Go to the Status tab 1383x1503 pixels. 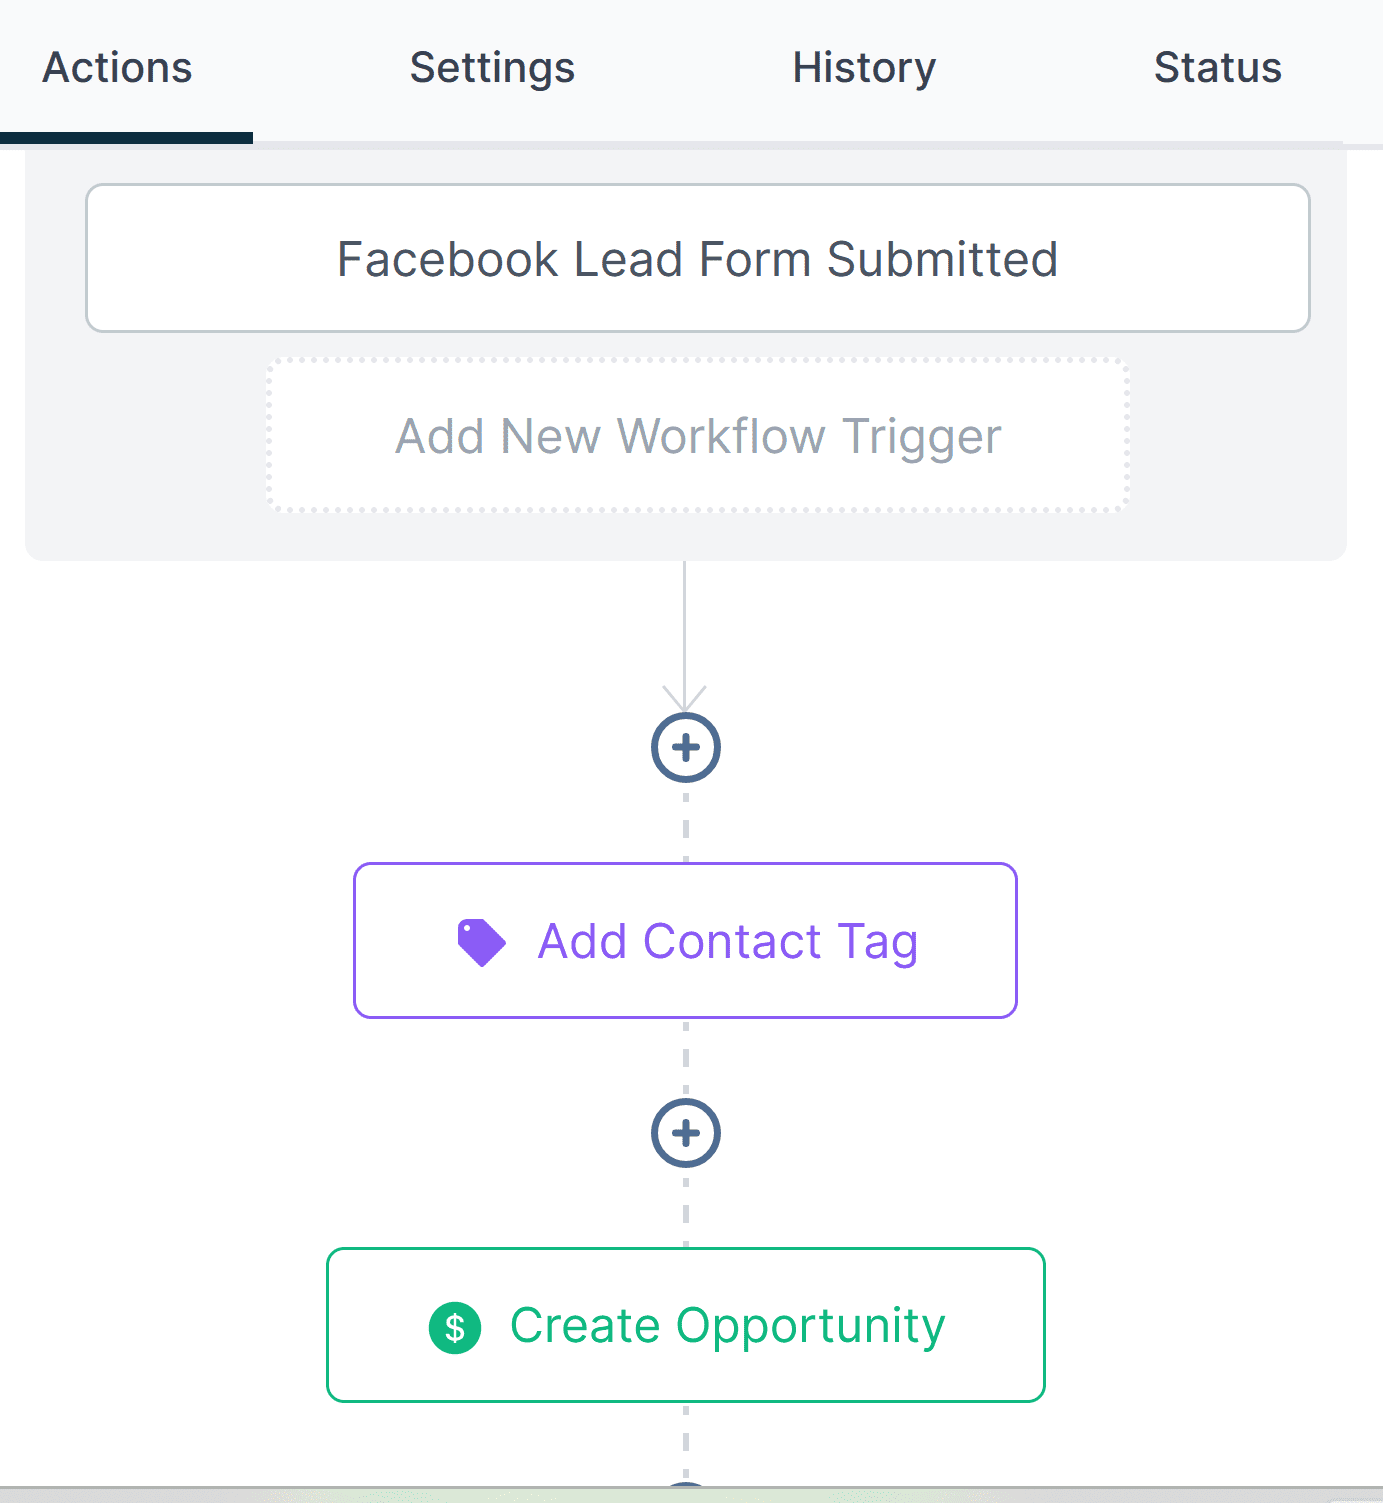[x=1217, y=68]
